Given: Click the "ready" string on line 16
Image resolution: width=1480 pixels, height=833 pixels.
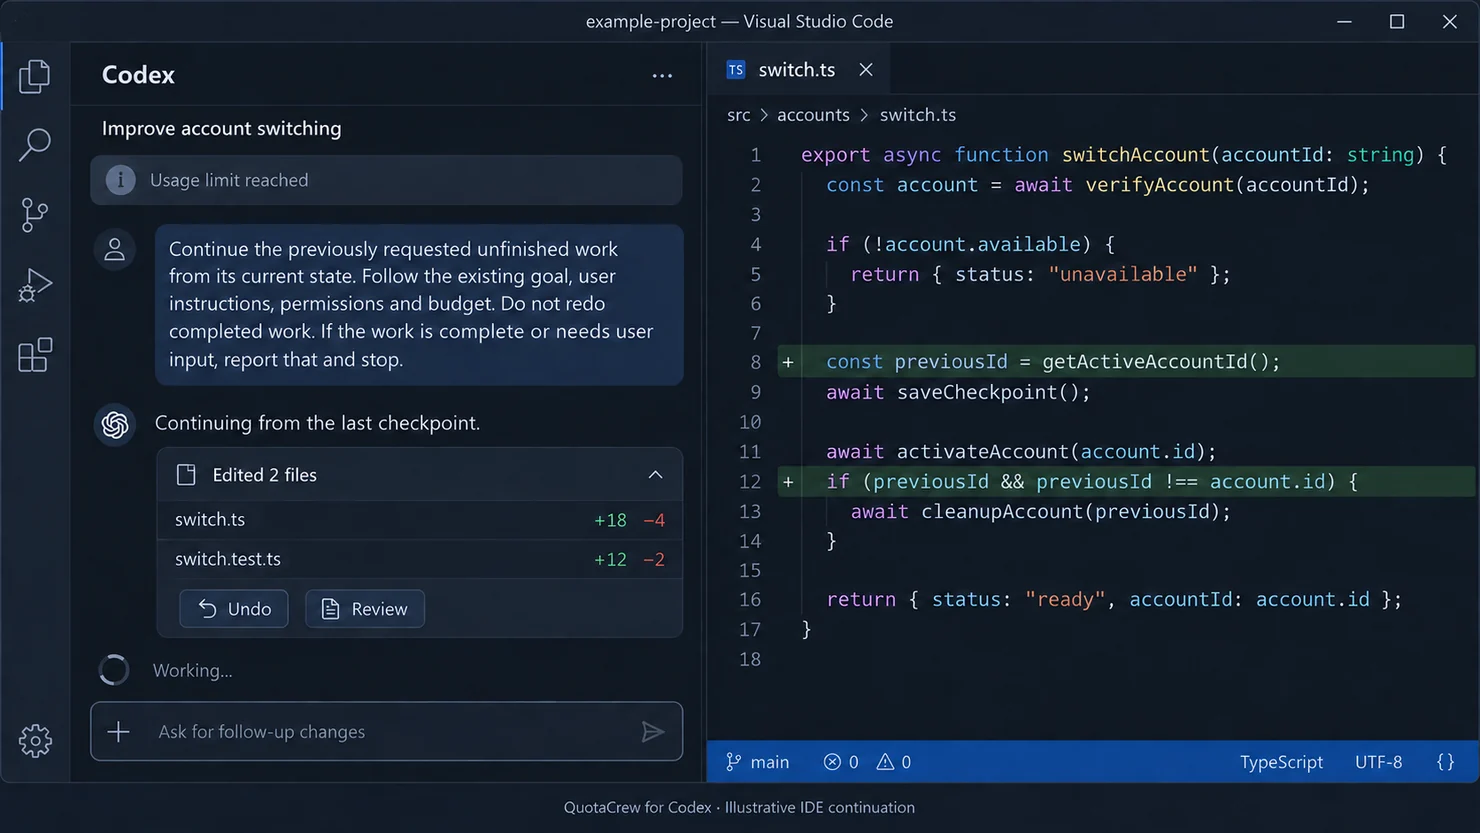Looking at the screenshot, I should point(1066,599).
